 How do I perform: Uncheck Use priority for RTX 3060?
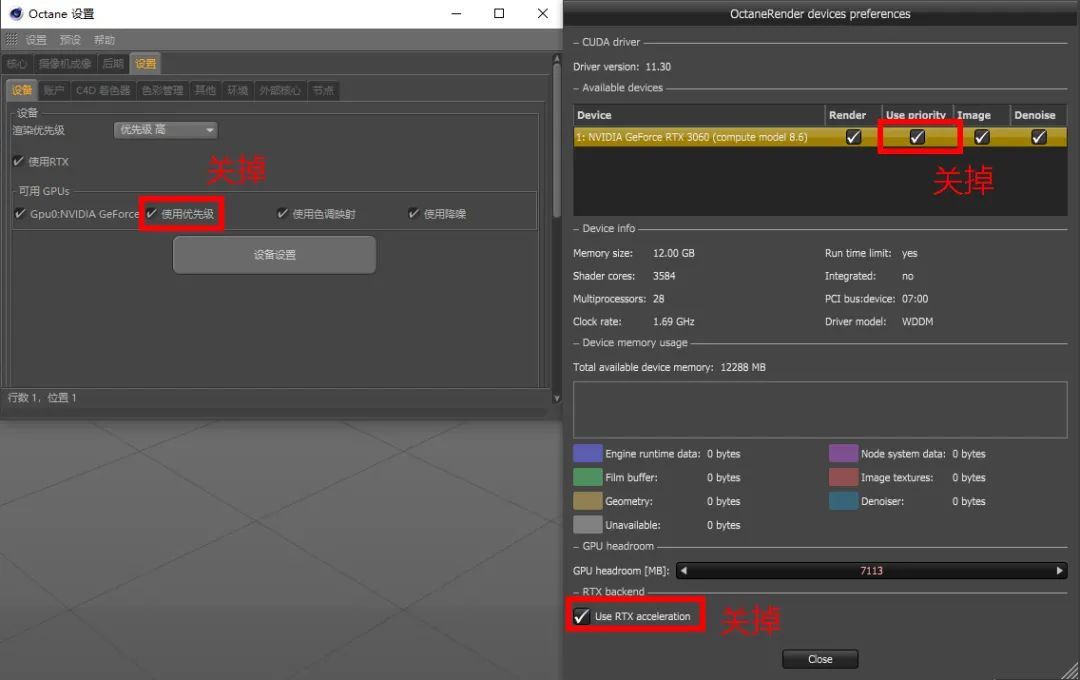pyautogui.click(x=917, y=138)
